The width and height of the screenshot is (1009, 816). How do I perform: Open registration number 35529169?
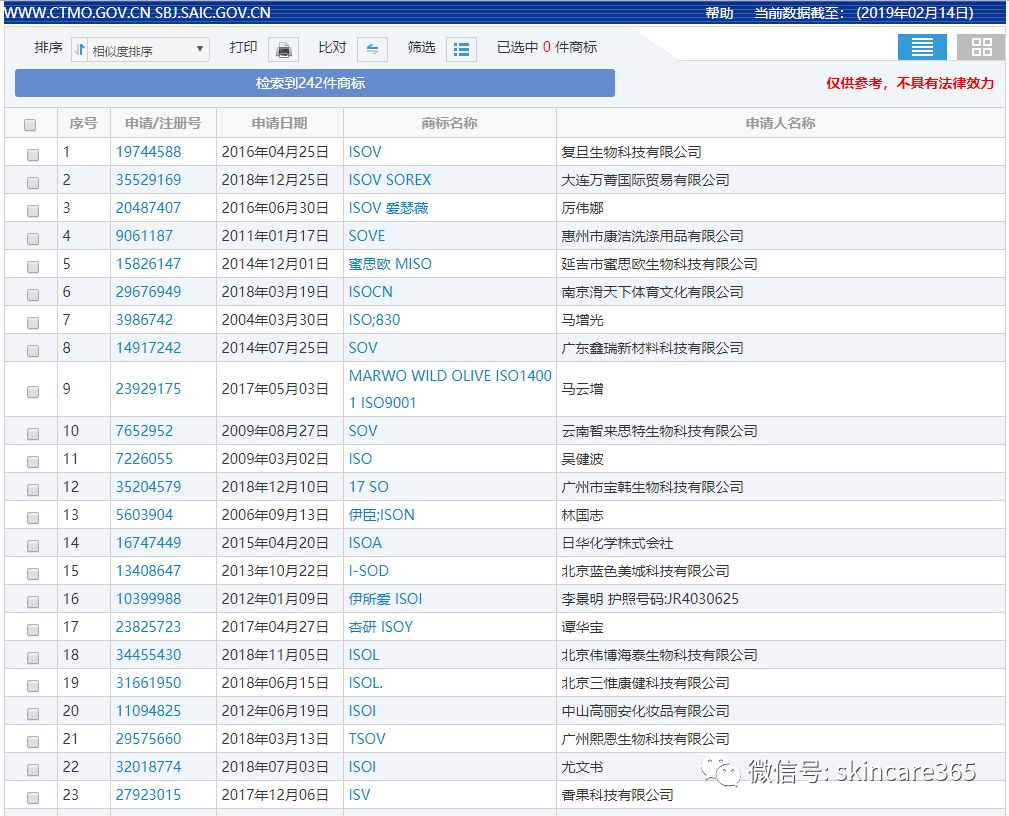(163, 179)
